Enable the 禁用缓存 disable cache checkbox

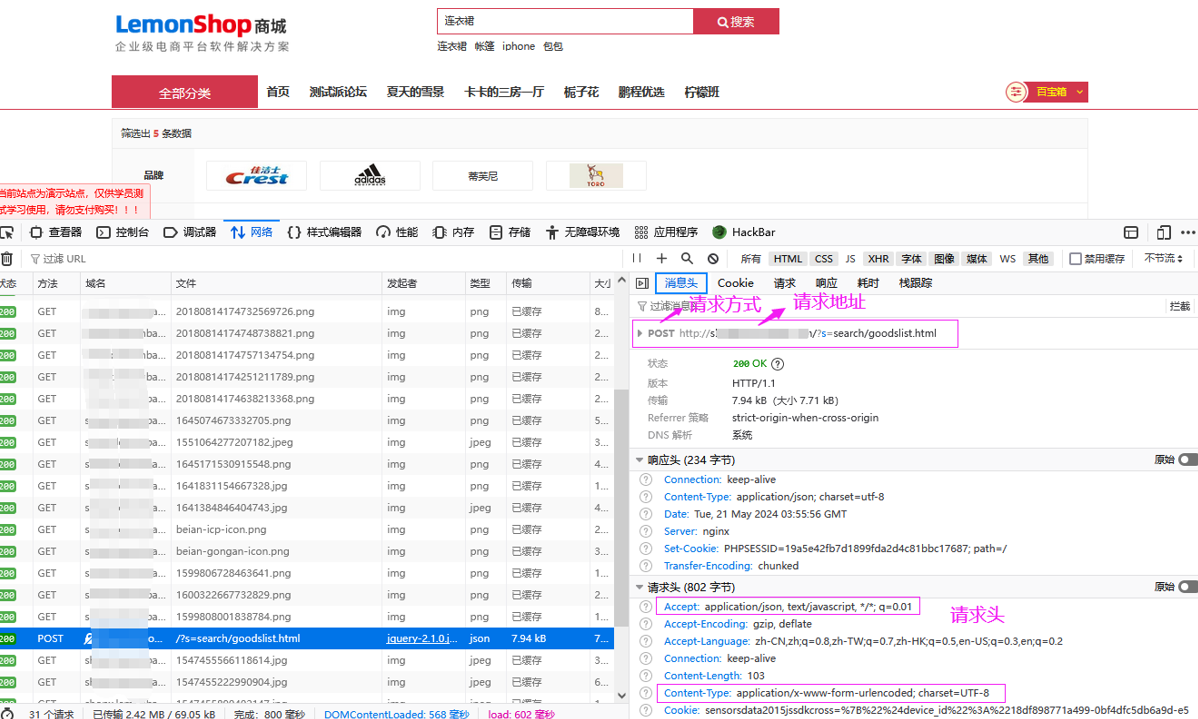coord(1074,258)
